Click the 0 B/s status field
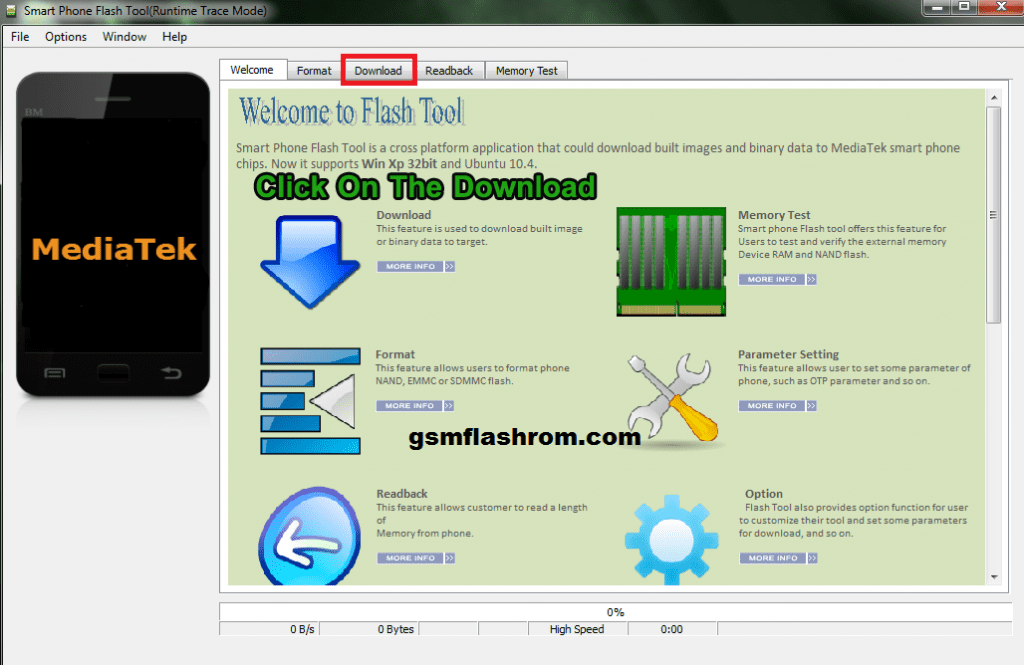This screenshot has width=1024, height=665. tap(269, 629)
